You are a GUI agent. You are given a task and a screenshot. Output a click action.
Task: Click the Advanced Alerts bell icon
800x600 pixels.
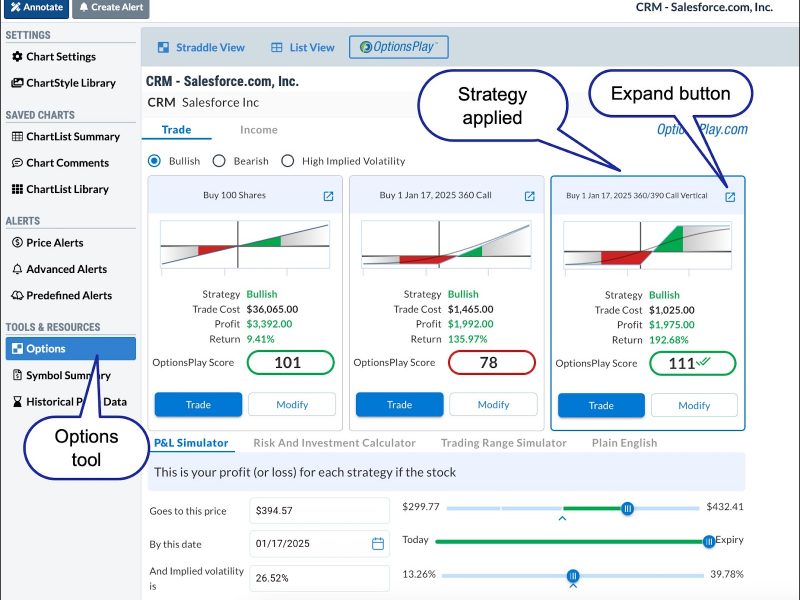click(x=17, y=269)
